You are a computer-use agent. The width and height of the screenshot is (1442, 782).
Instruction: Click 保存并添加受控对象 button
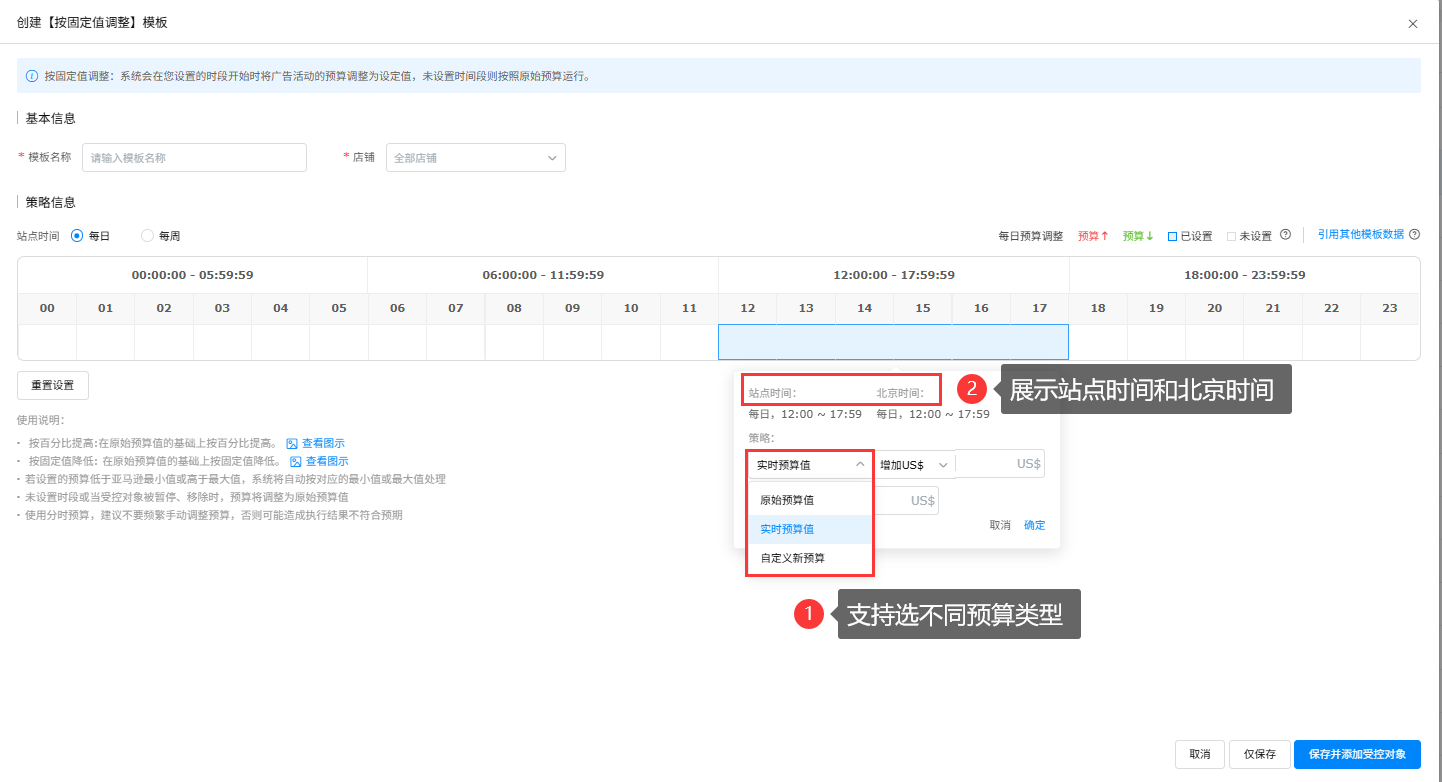tap(1356, 754)
